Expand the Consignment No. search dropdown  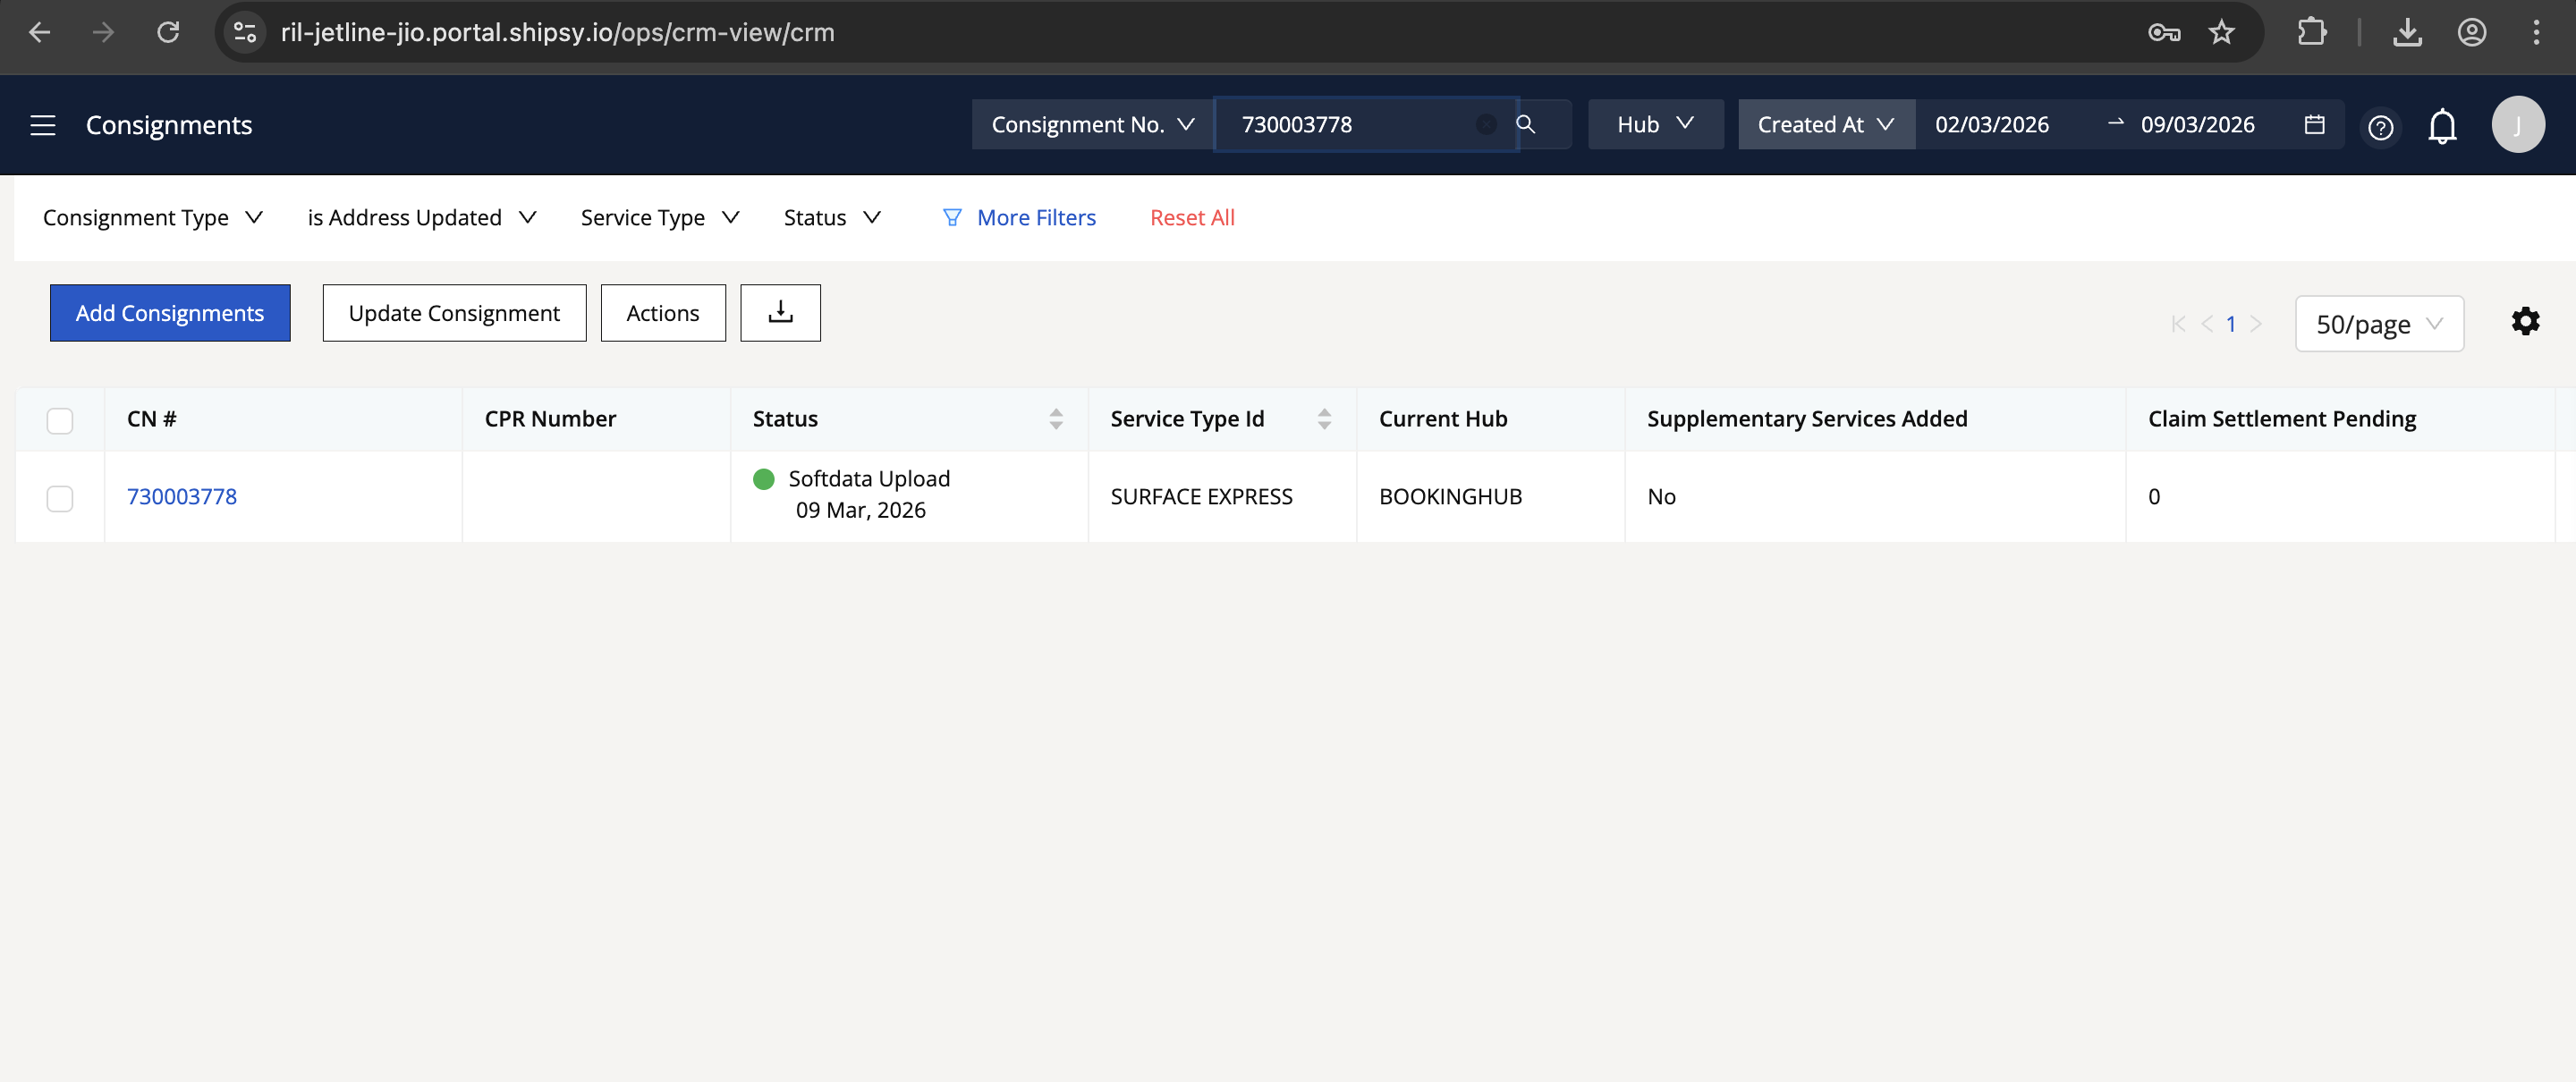(x=1092, y=124)
